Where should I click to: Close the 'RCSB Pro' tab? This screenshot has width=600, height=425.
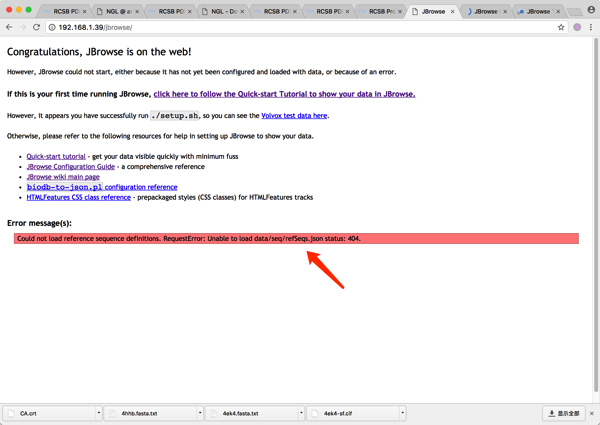(x=400, y=11)
